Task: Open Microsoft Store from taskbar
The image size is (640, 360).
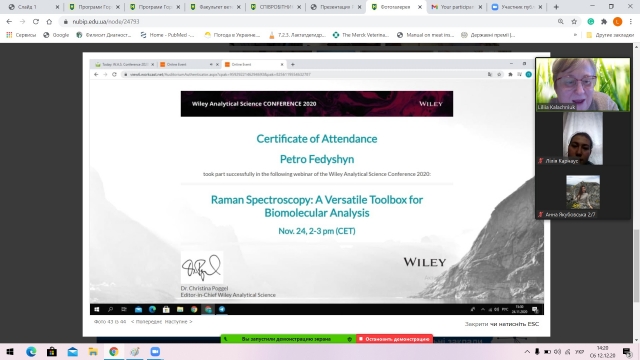Action: click(52, 351)
